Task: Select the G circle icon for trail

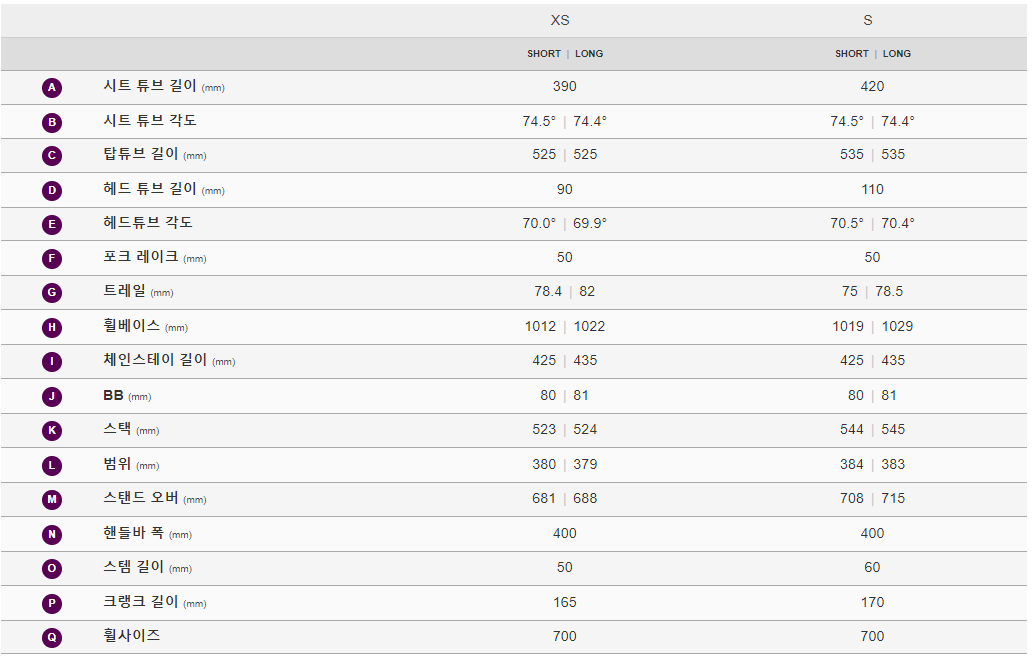Action: 52,293
